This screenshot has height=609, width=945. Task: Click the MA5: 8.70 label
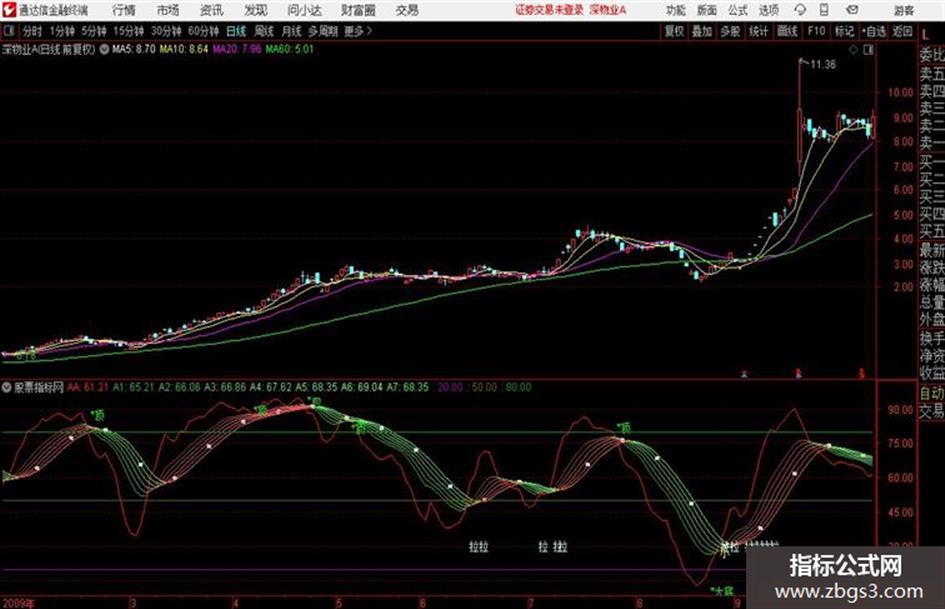[134, 49]
